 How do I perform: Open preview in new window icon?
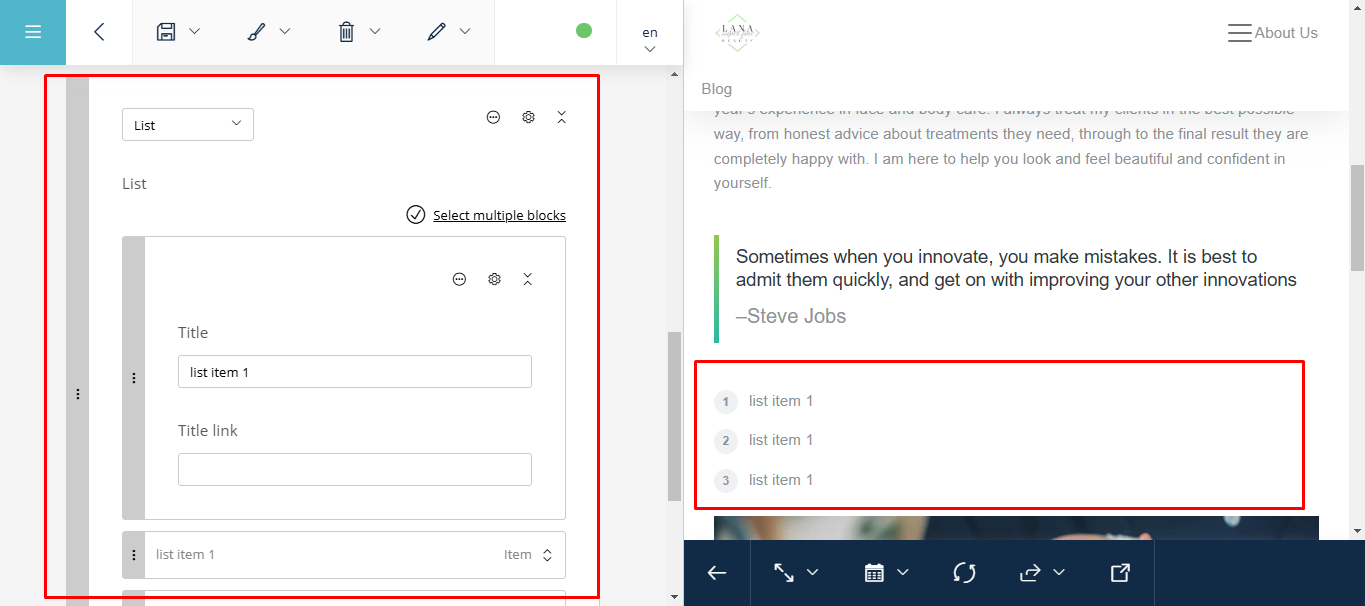pyautogui.click(x=1120, y=573)
